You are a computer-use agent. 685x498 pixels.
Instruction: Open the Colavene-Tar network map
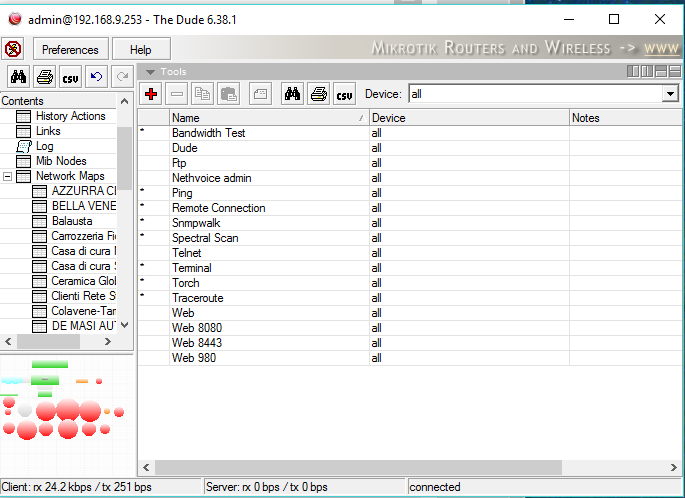click(x=84, y=311)
